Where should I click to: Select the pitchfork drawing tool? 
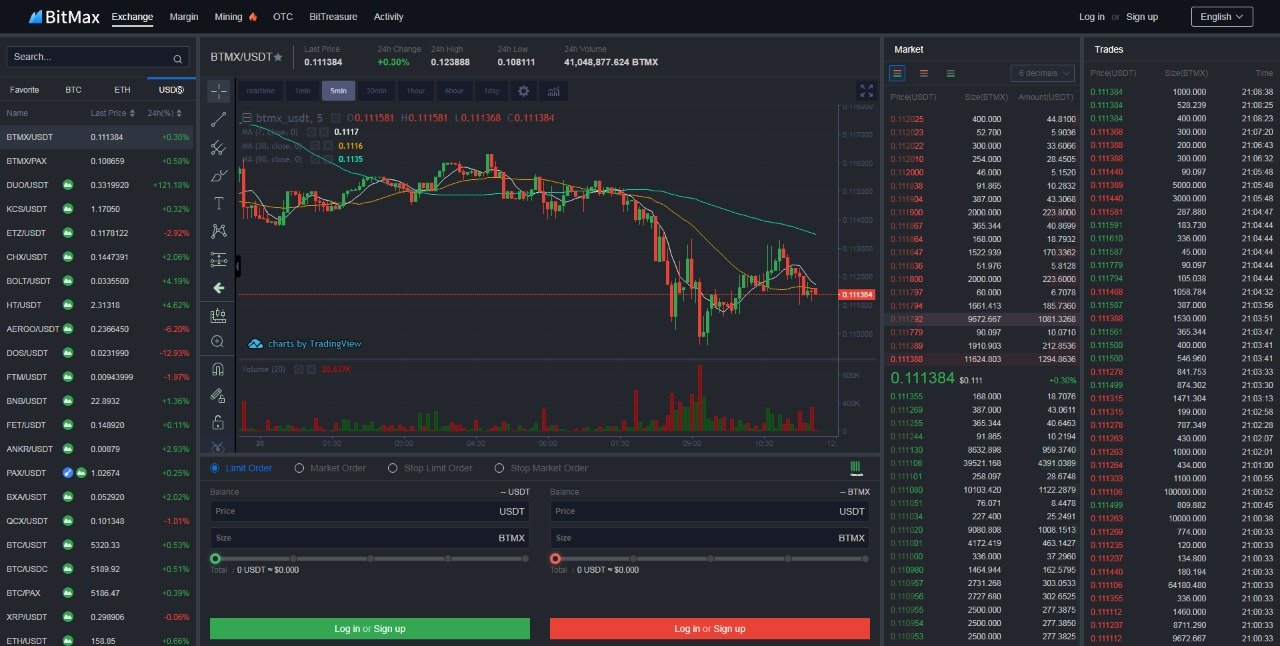[x=219, y=148]
